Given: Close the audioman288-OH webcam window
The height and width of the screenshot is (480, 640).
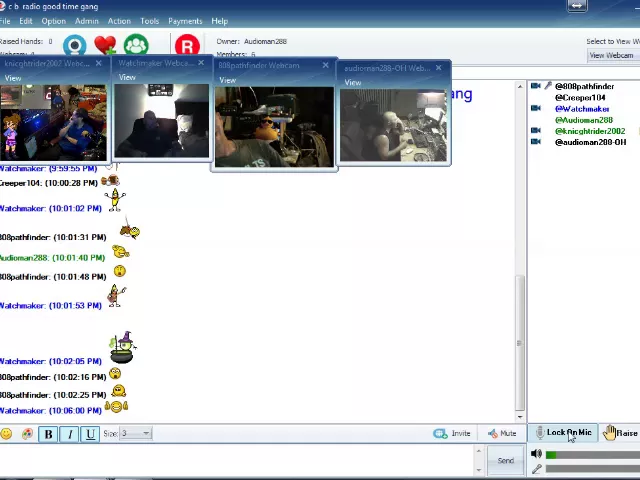Looking at the screenshot, I should coord(439,68).
